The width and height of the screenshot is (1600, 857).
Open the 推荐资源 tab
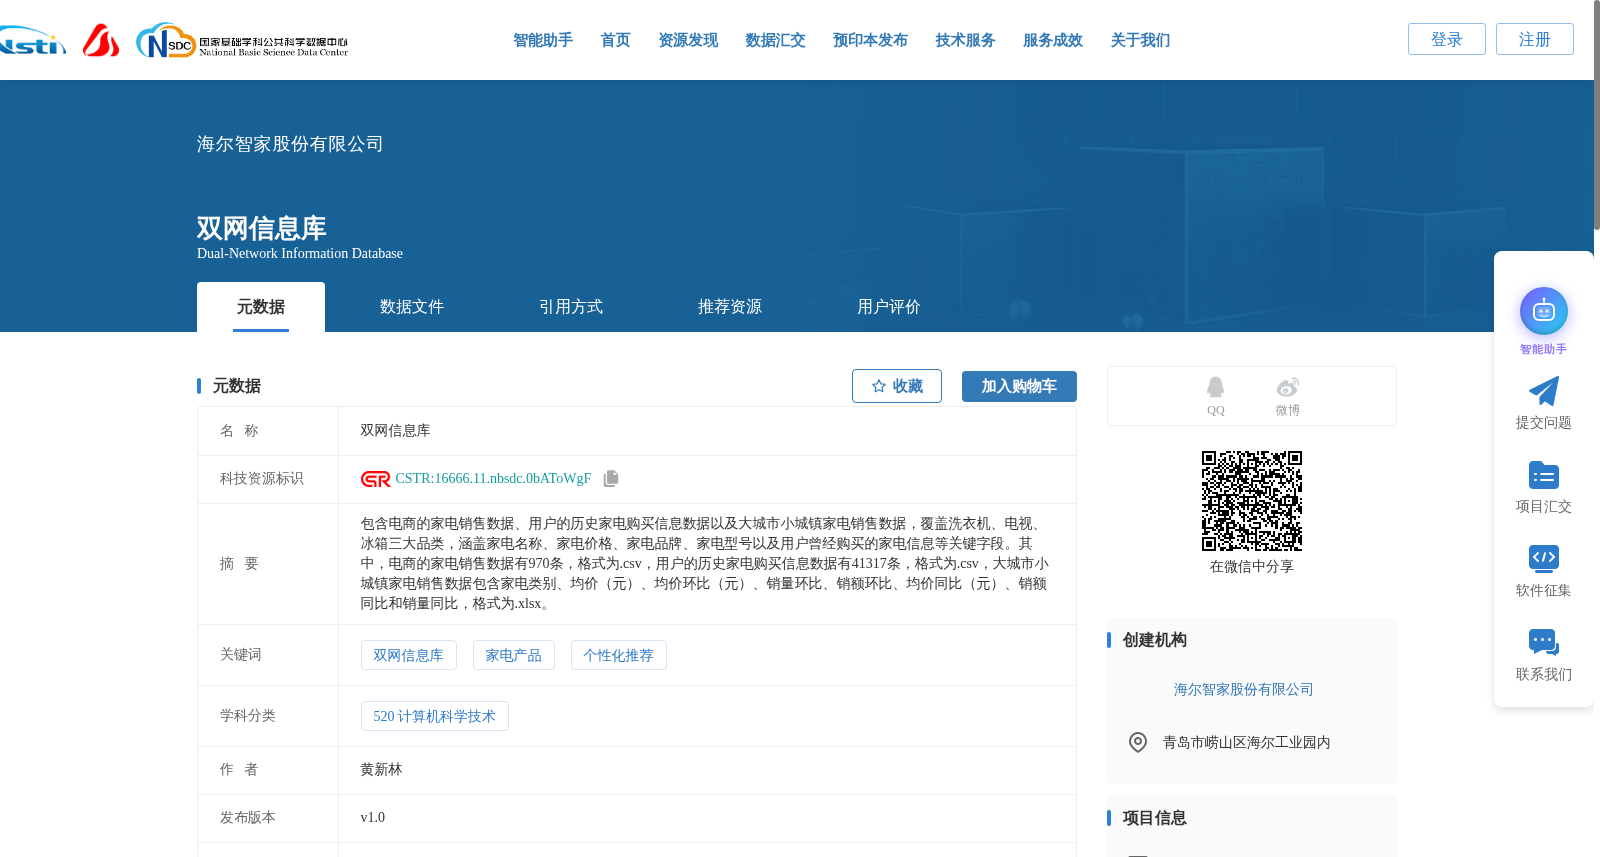click(x=730, y=307)
